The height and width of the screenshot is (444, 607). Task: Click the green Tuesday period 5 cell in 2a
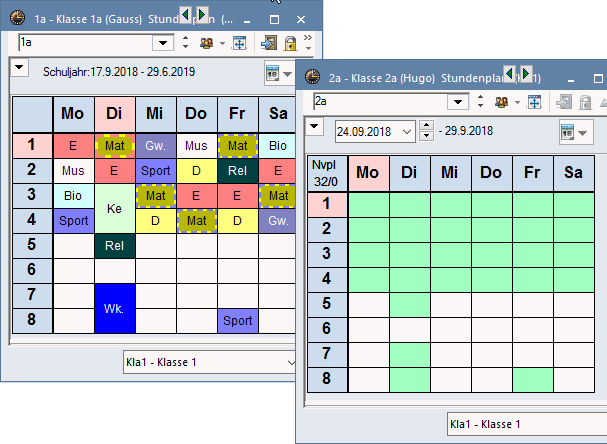(x=410, y=305)
